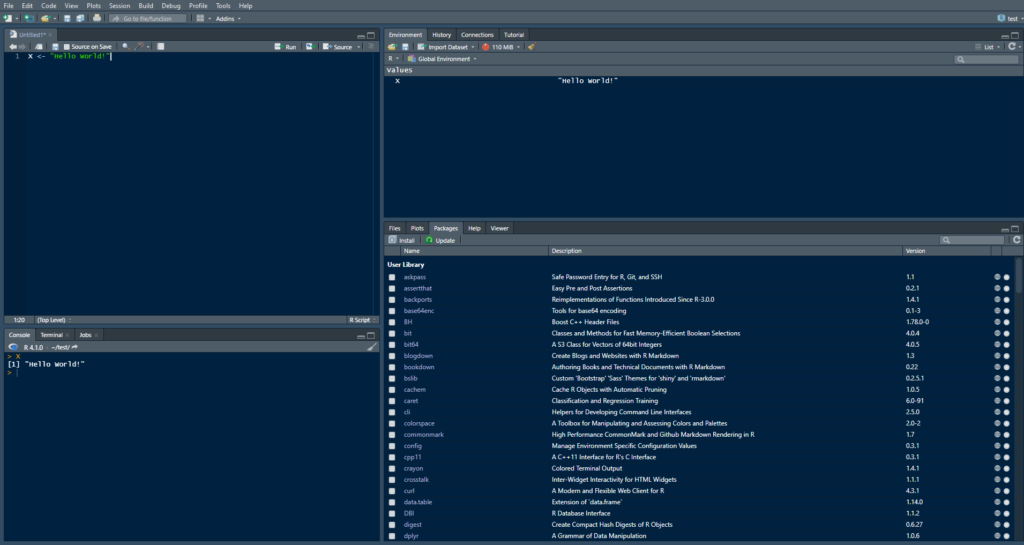Open the Source button dropdown arrow
Screen dimensions: 1024x545
click(359, 47)
